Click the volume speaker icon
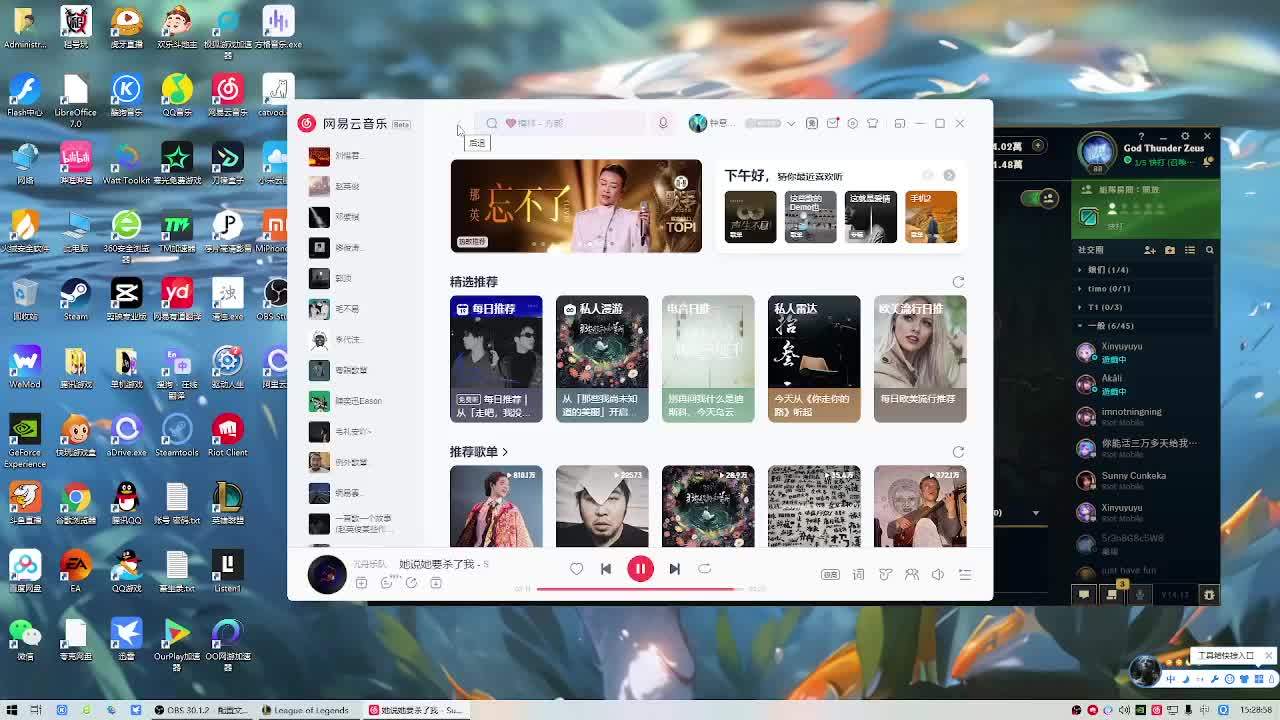Image resolution: width=1280 pixels, height=720 pixels. [938, 575]
